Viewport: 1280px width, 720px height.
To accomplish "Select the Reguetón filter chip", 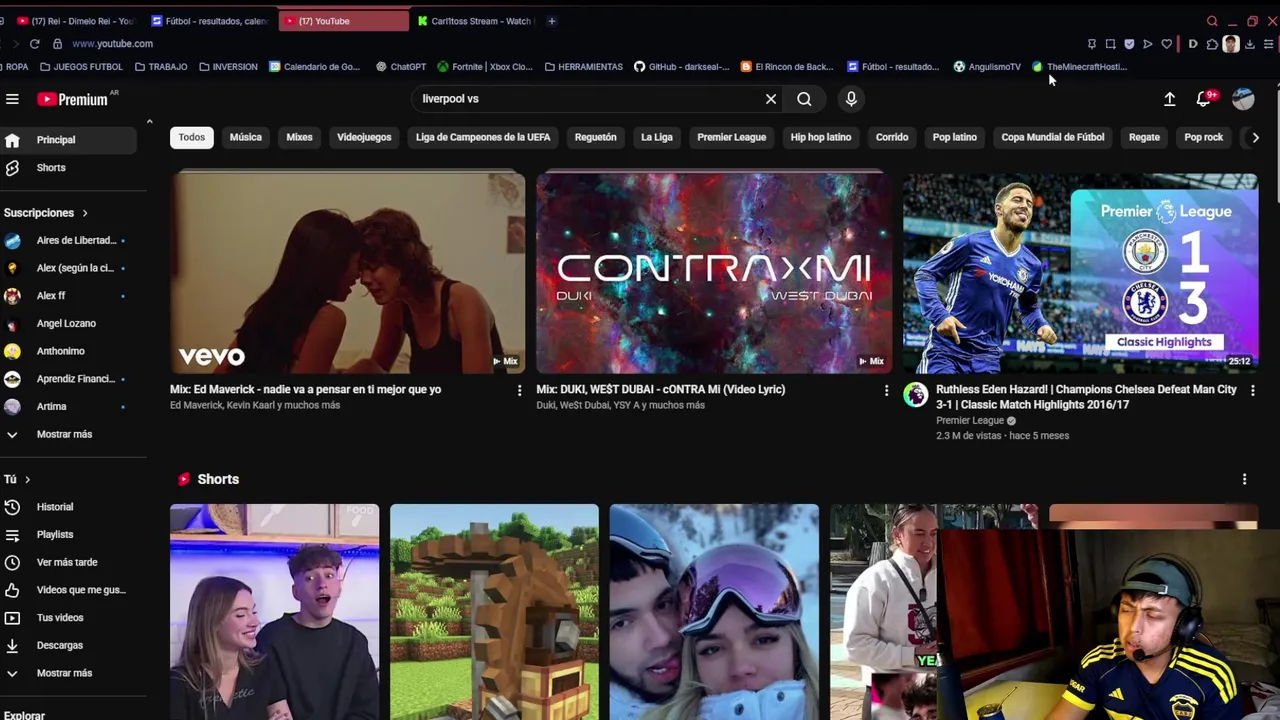I will point(595,137).
